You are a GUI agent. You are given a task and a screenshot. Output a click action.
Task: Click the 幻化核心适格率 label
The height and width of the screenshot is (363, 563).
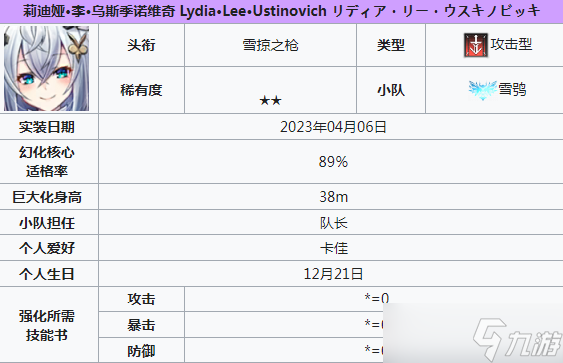click(47, 162)
